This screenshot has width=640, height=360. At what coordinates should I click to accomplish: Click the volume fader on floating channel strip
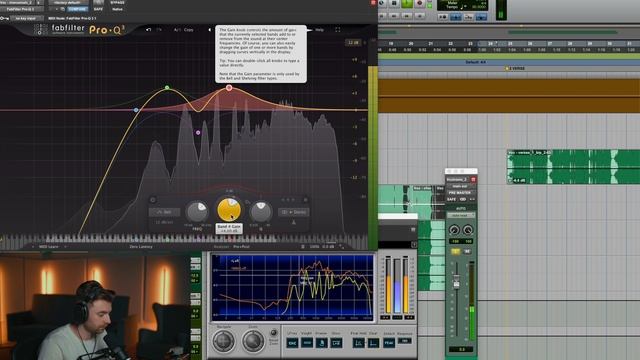point(456,282)
